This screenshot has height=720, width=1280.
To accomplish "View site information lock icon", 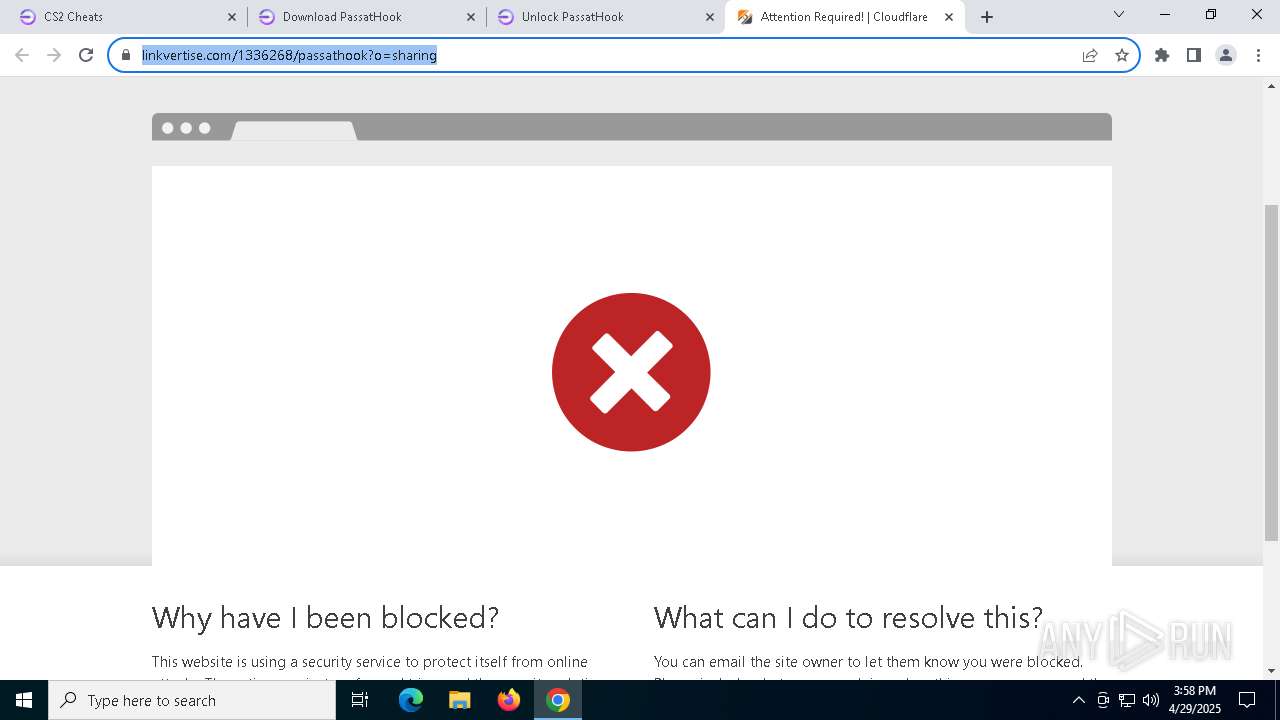I will pos(126,55).
